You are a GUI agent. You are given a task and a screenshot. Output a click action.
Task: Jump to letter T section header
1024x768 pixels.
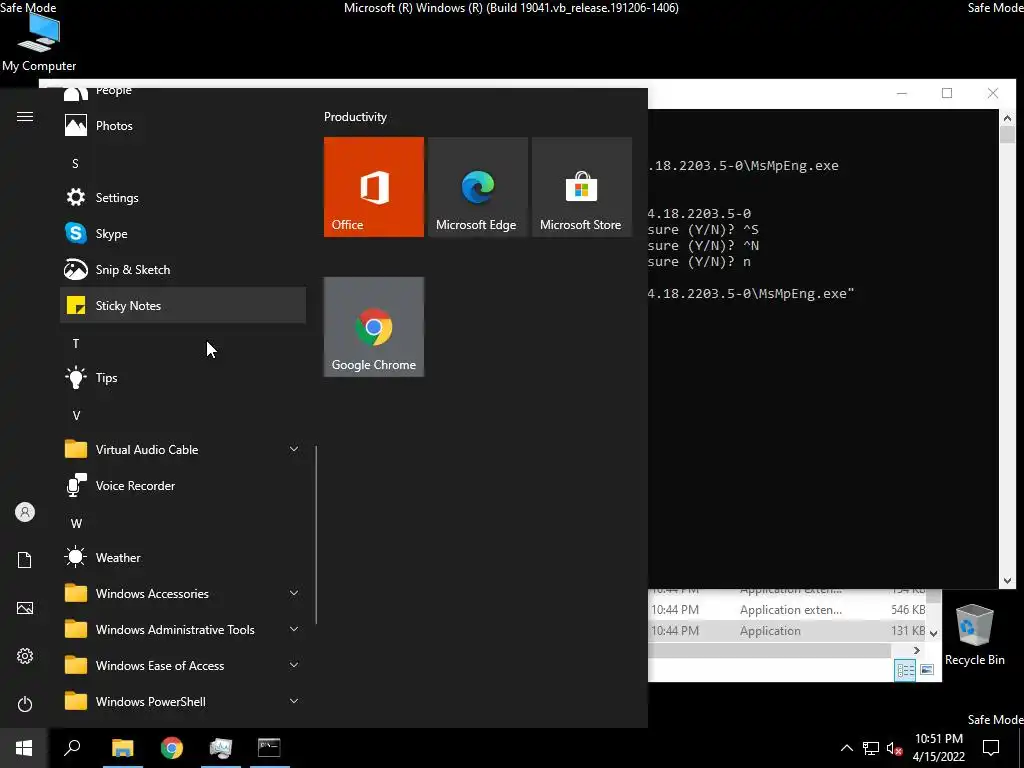pos(76,344)
